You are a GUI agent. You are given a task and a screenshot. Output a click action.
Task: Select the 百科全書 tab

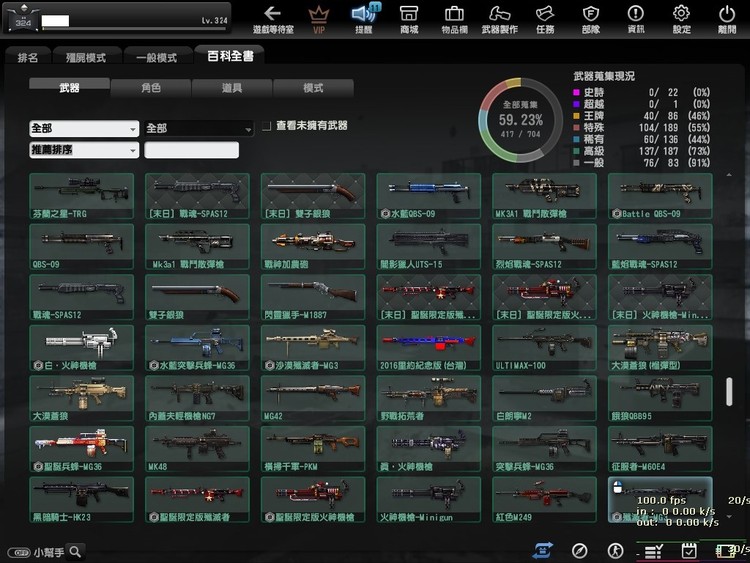(x=230, y=56)
